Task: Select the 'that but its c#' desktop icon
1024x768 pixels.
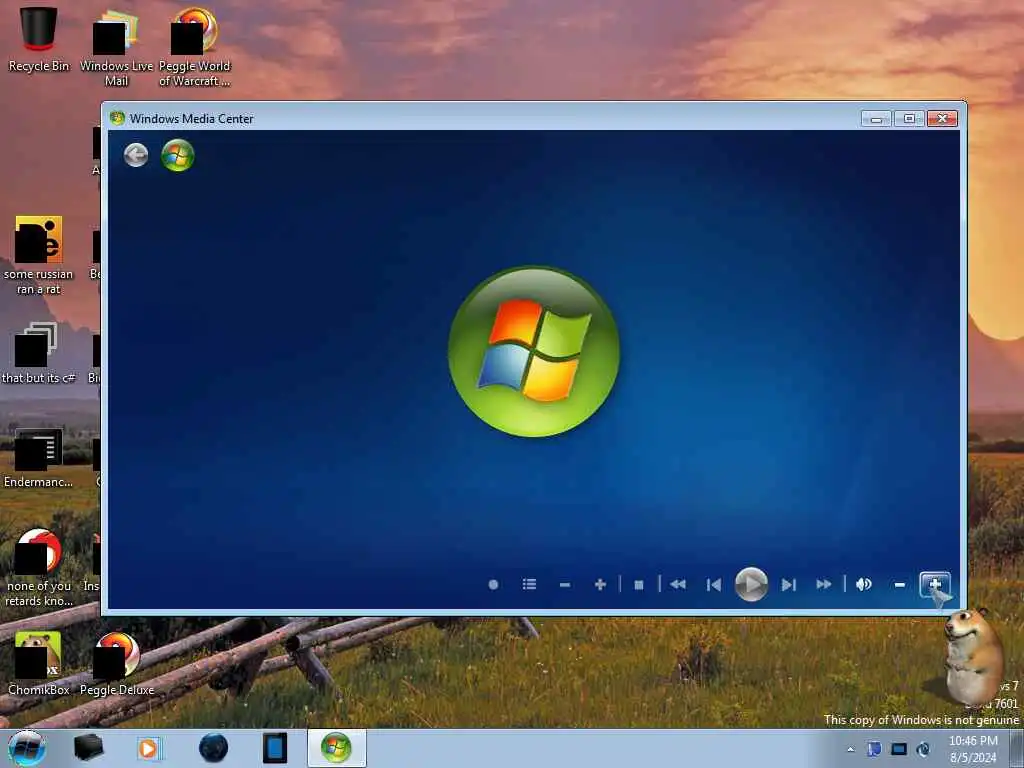Action: point(39,353)
